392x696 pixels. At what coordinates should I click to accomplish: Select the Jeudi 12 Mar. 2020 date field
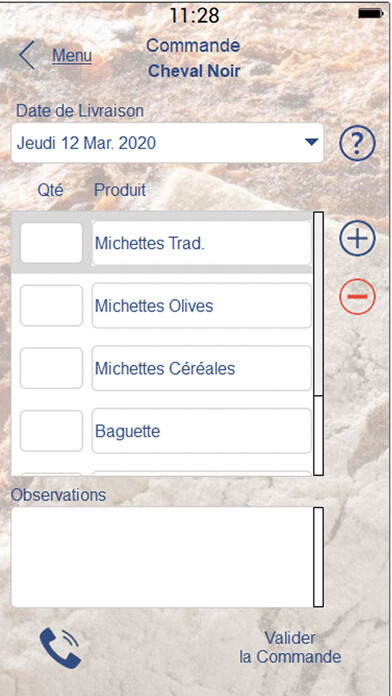click(x=167, y=143)
